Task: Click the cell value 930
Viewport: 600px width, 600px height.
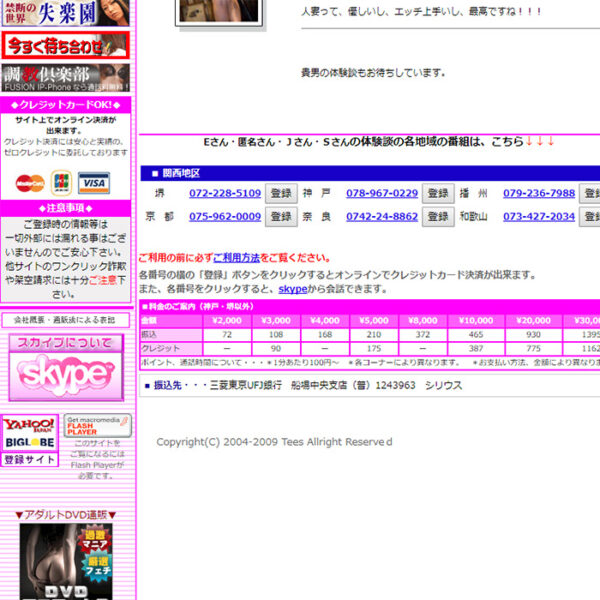Action: (x=533, y=335)
